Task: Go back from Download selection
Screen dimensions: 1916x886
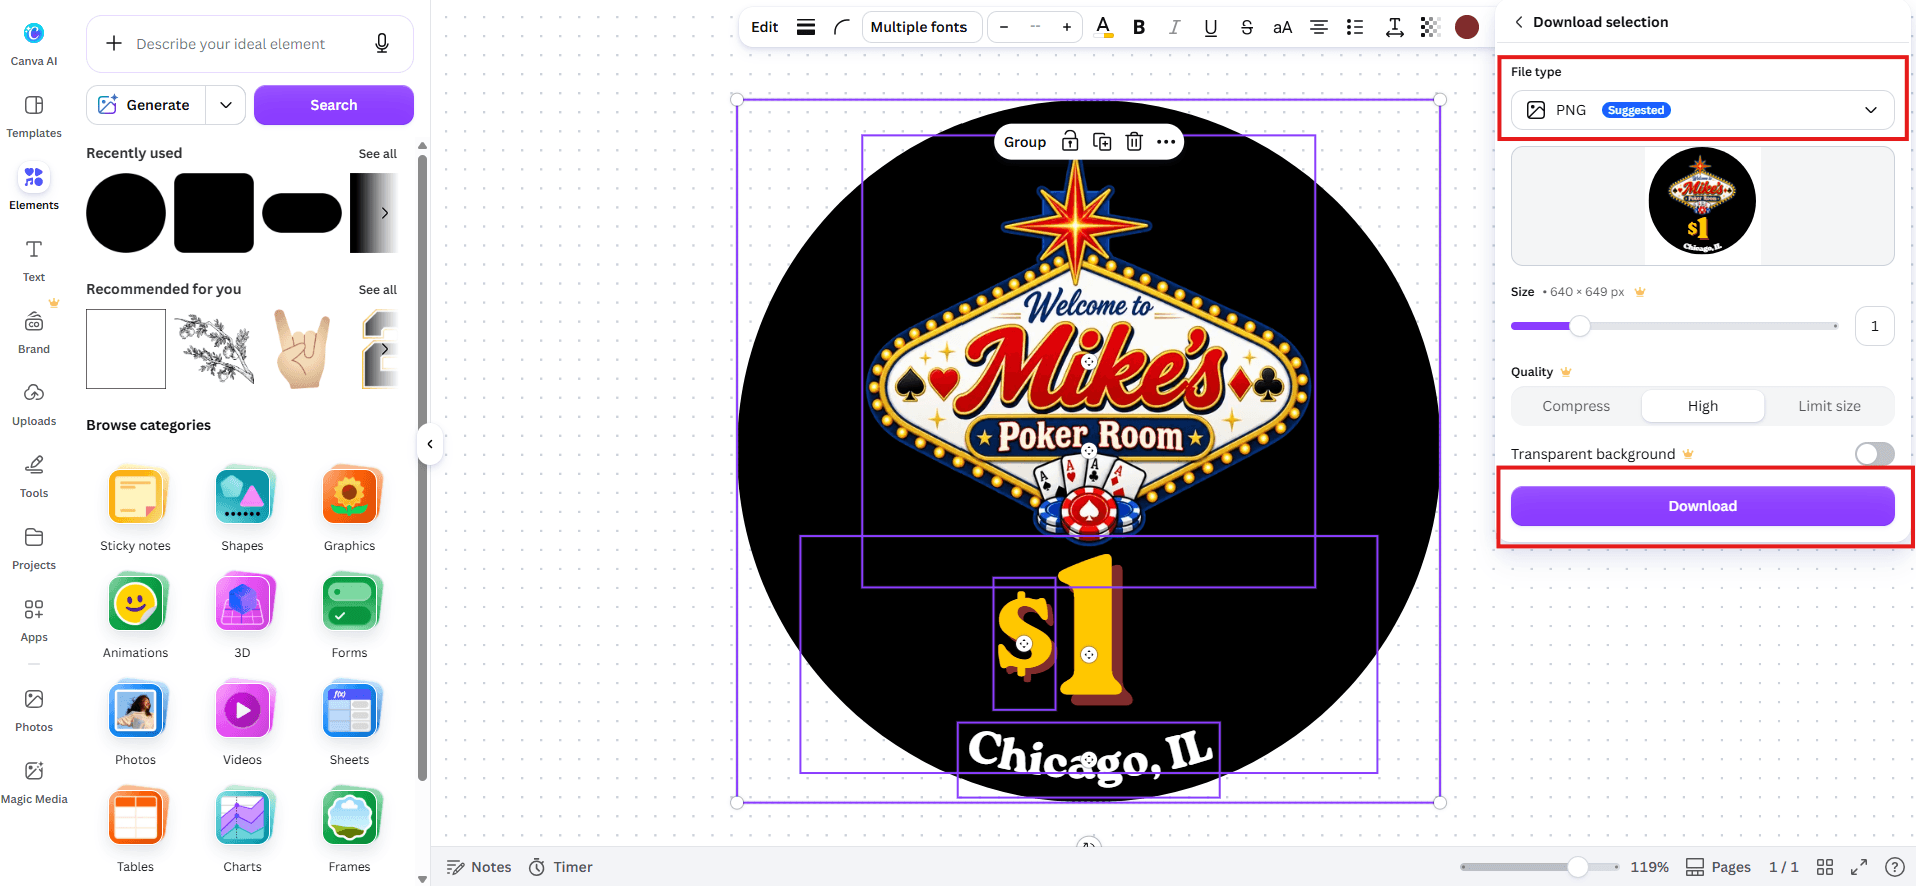Action: [1519, 22]
